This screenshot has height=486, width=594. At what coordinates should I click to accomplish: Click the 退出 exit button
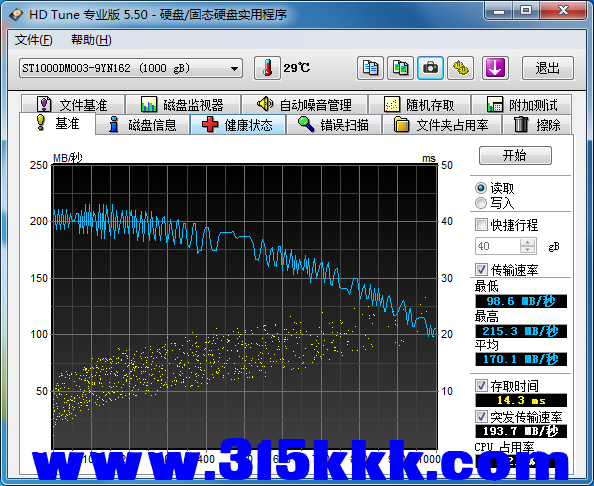pos(547,68)
